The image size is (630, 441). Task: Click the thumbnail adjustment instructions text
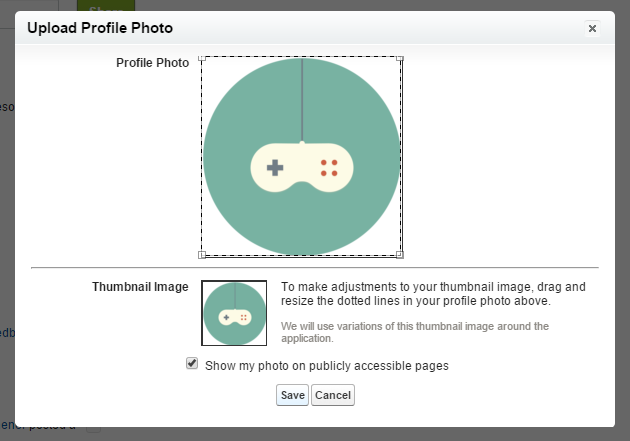tap(432, 294)
